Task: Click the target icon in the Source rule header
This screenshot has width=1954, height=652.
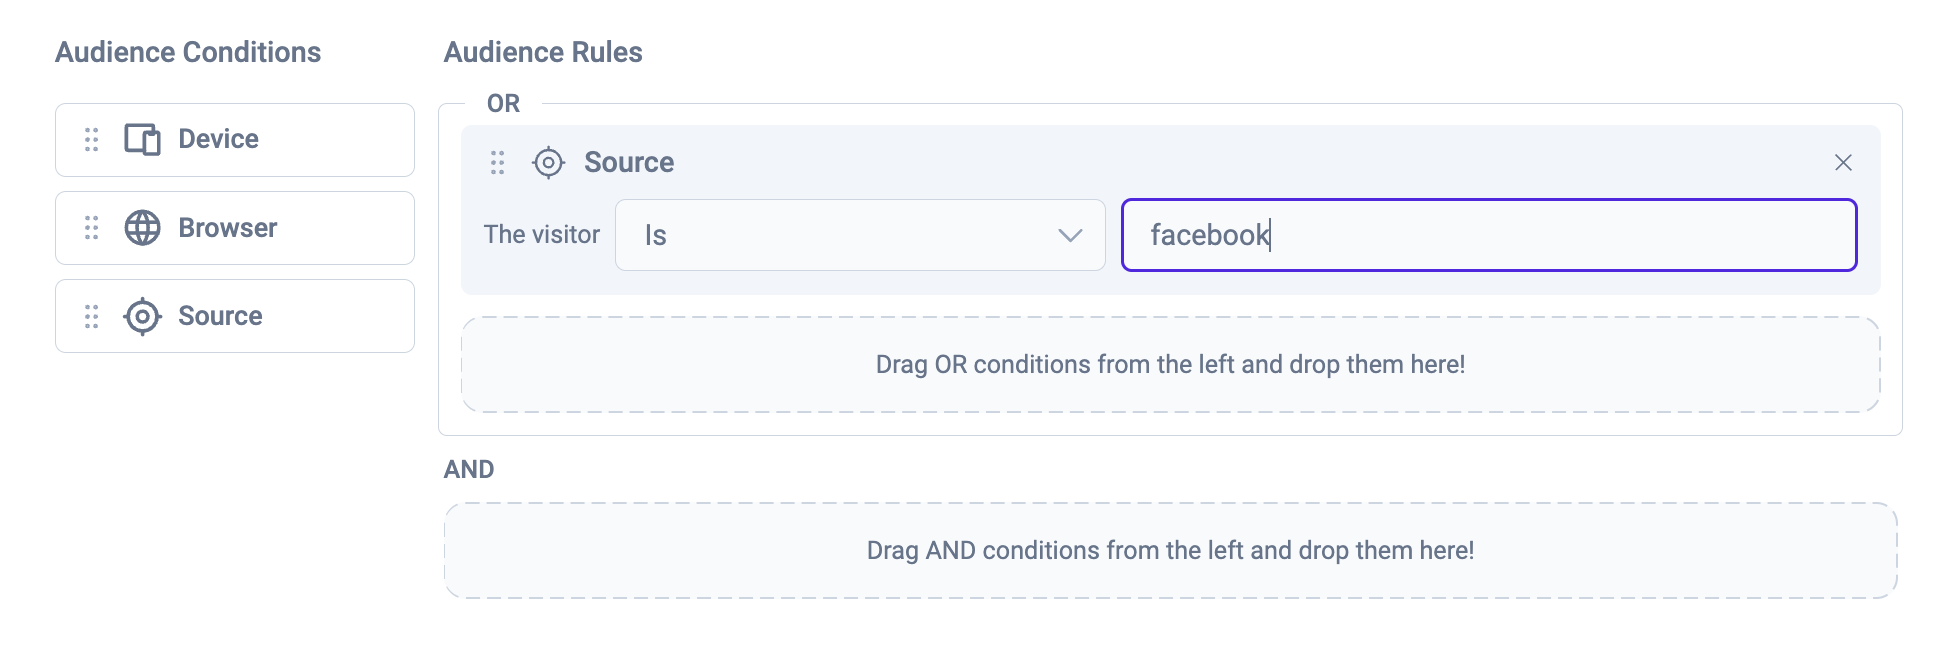Action: (548, 162)
